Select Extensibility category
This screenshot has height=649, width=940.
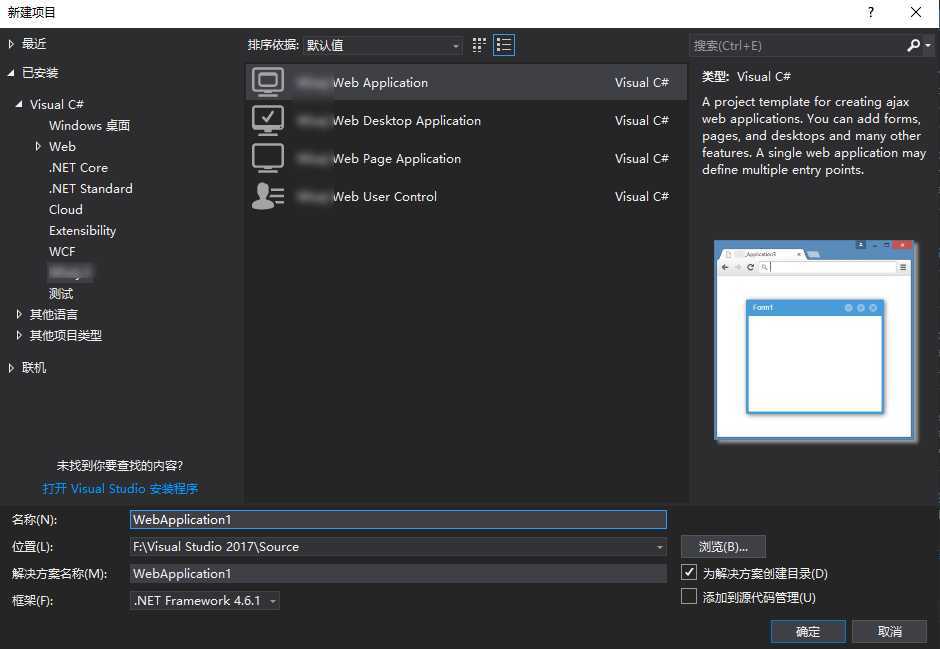tap(83, 230)
